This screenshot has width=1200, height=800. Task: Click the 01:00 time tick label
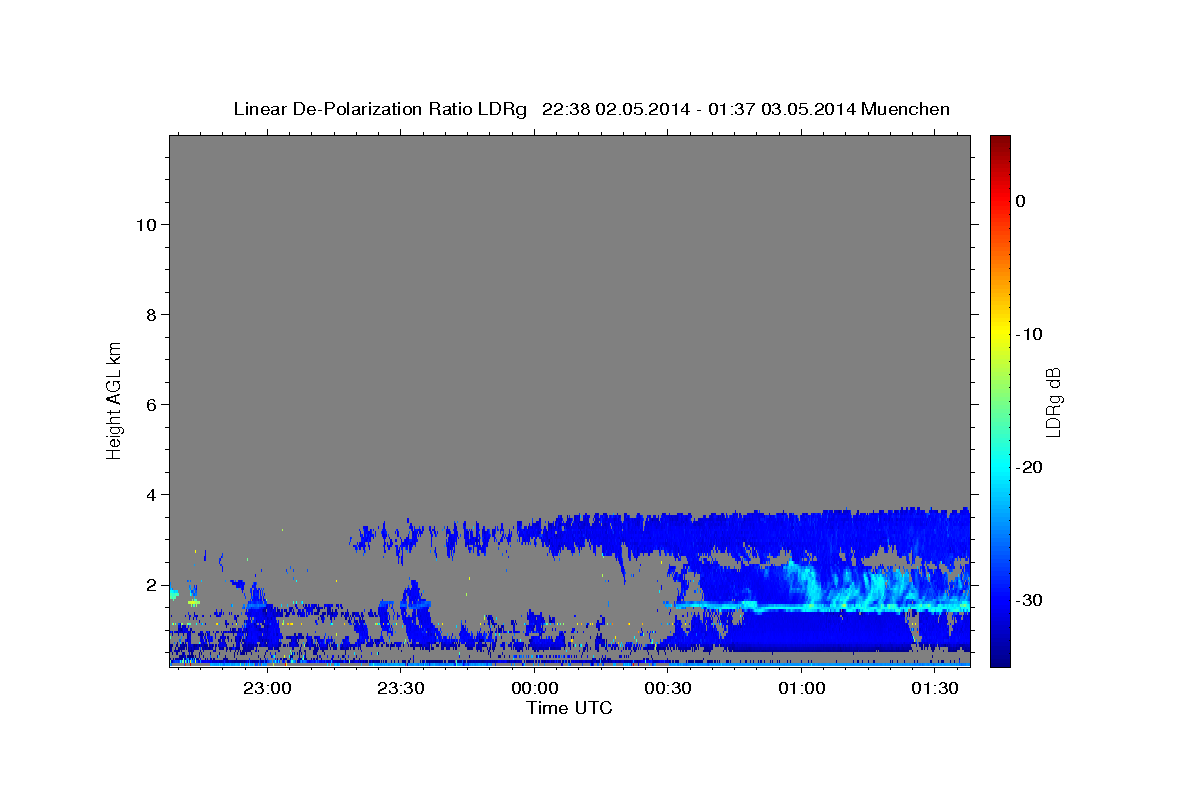[802, 689]
